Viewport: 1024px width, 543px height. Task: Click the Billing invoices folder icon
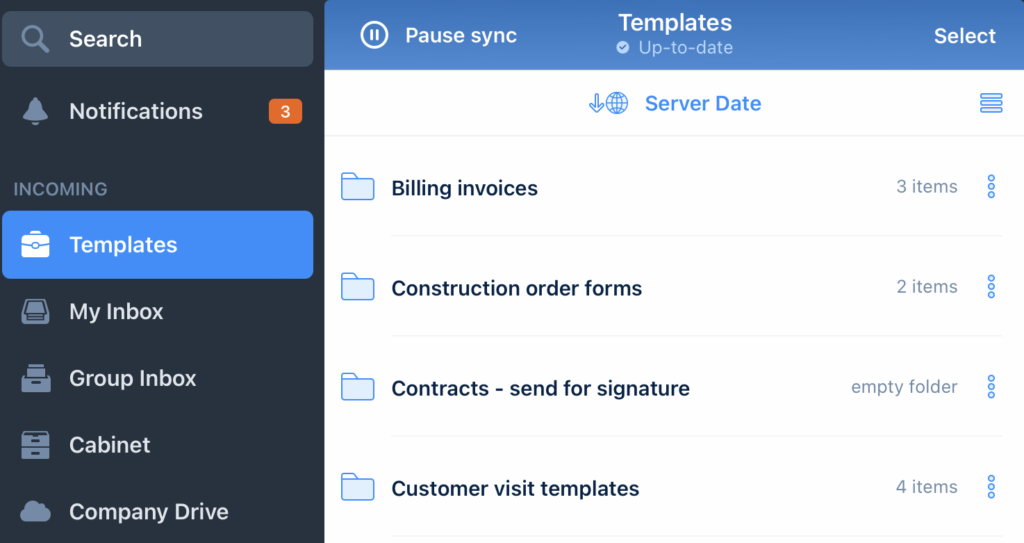click(x=357, y=187)
